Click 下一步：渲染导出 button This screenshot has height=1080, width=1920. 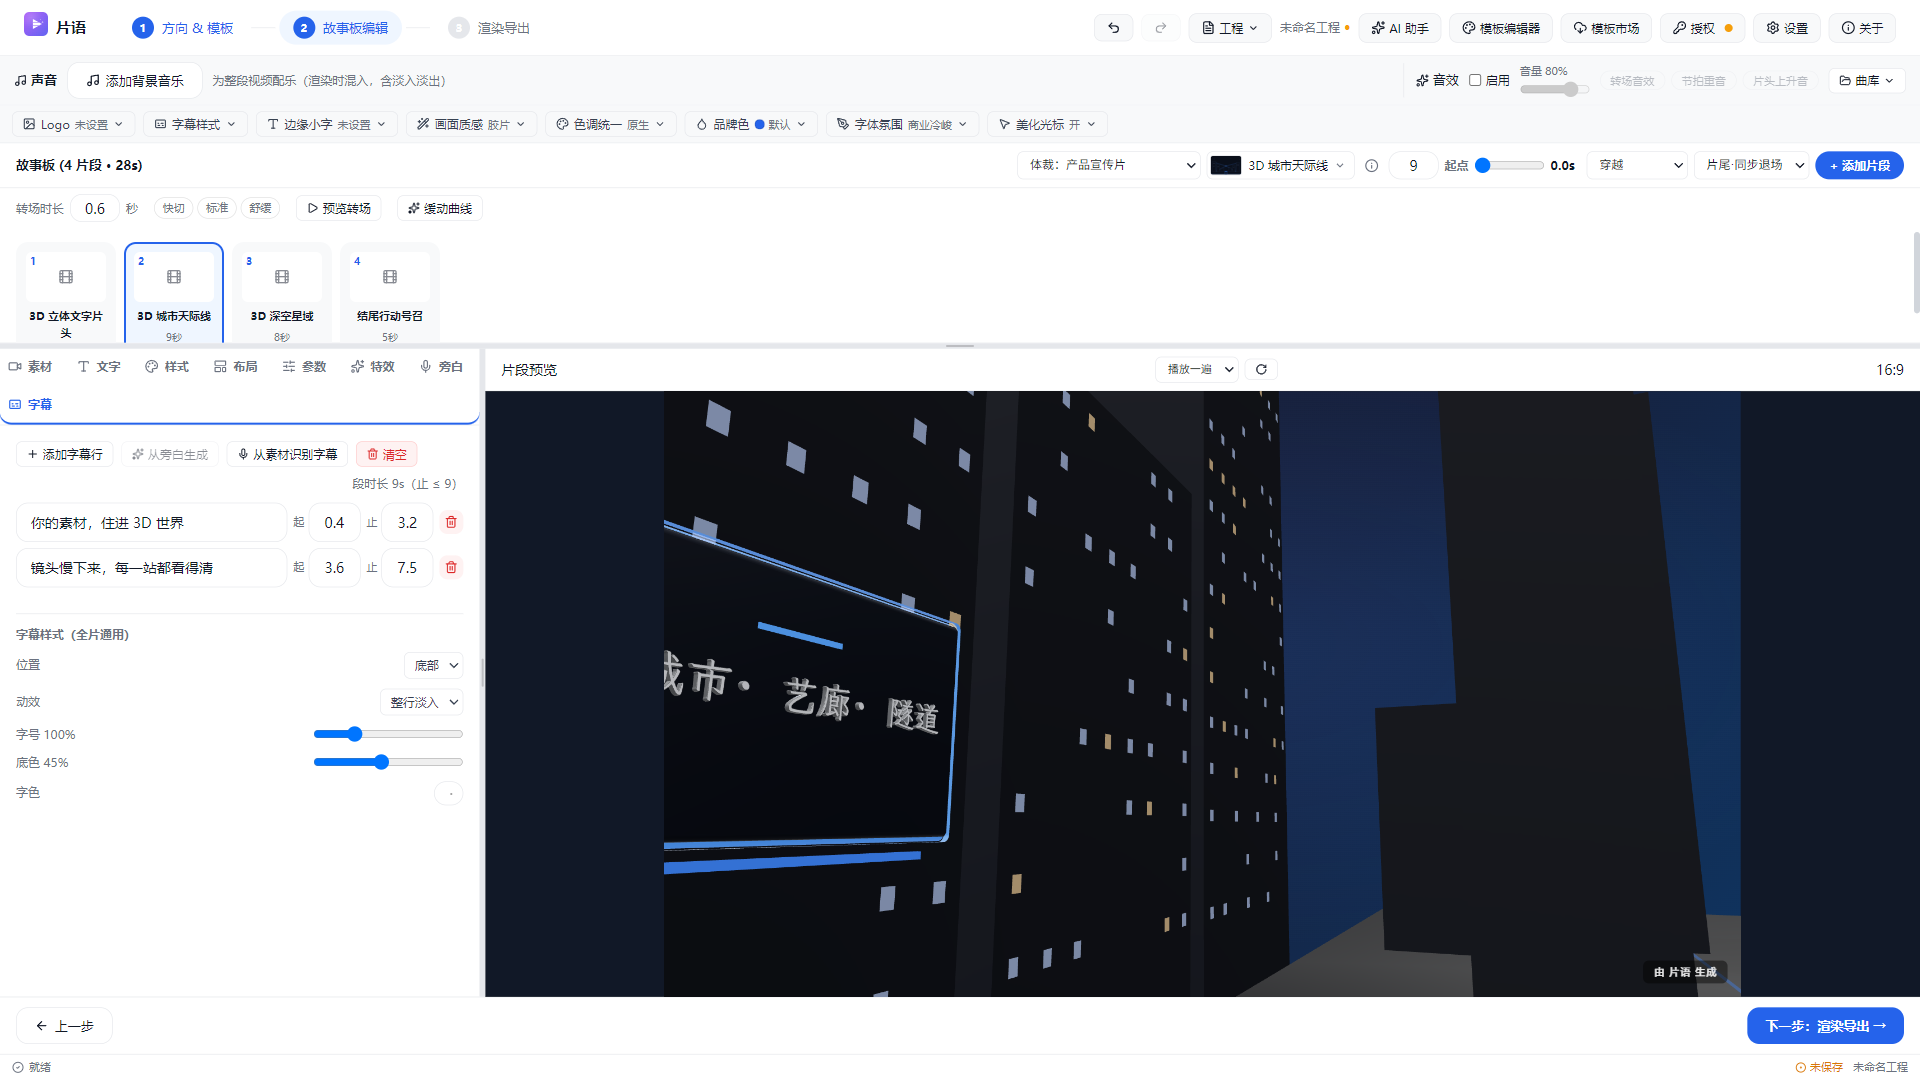pos(1825,1026)
